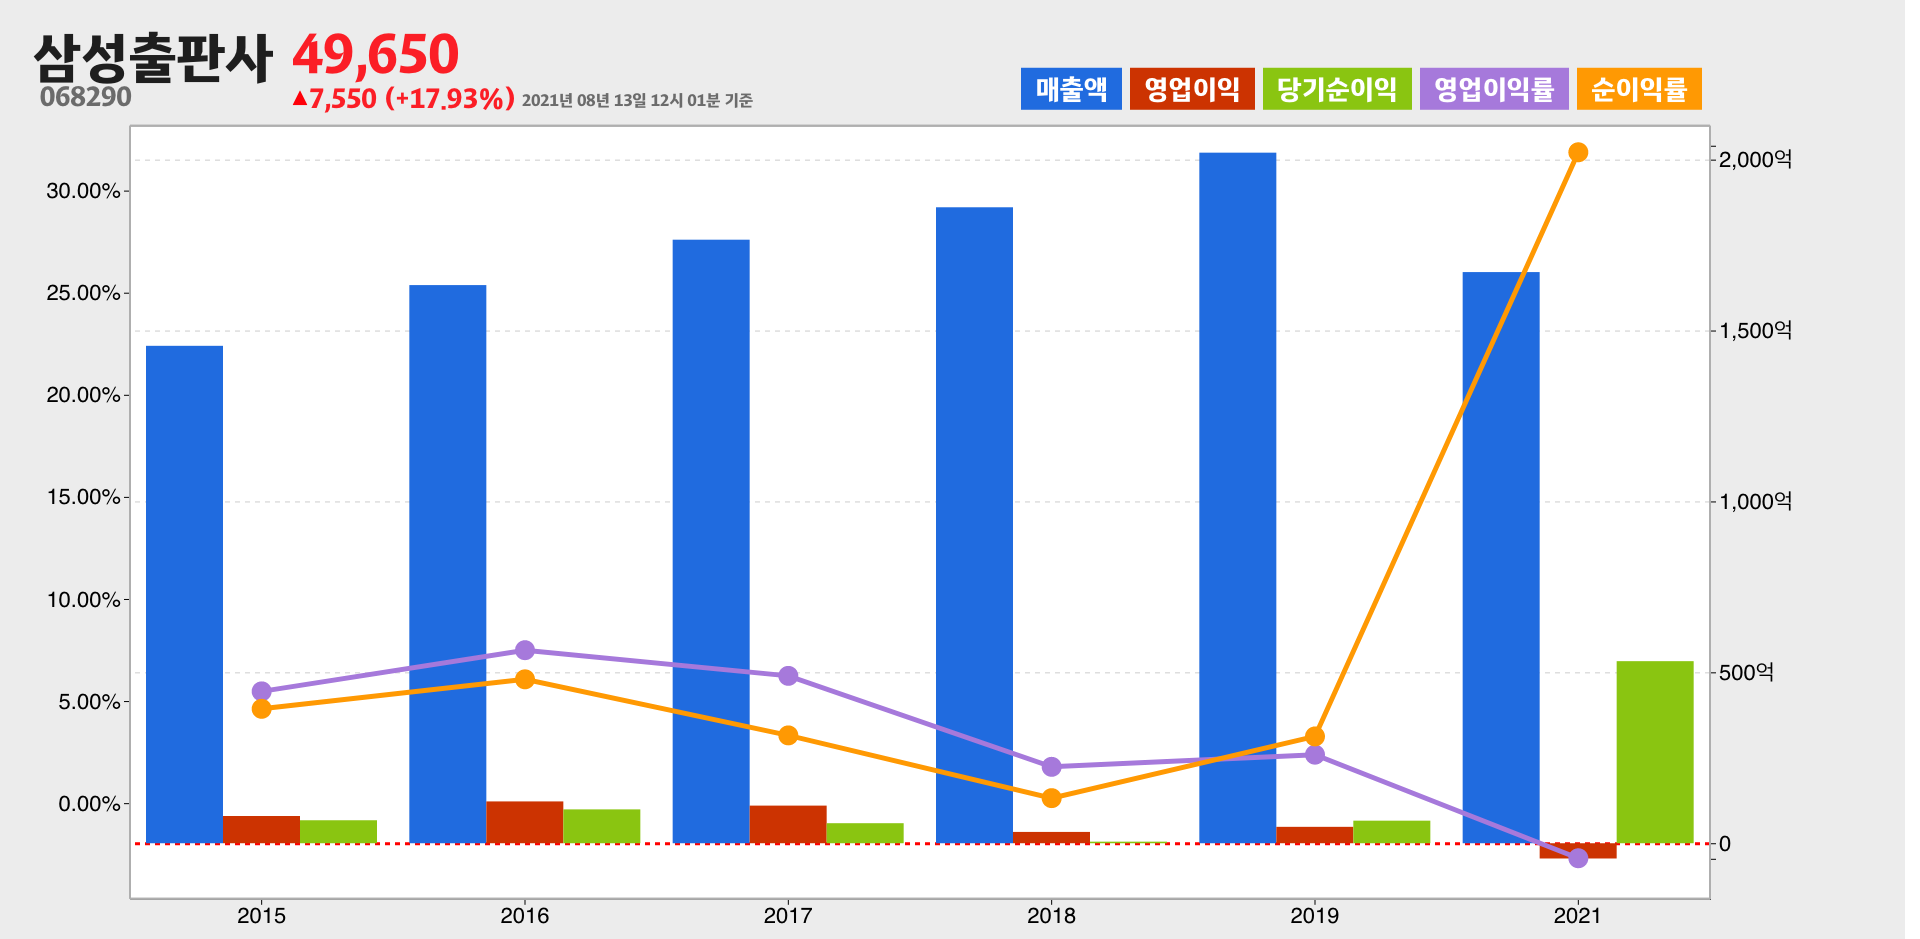Click the 15.00% left axis label
Screen dimensions: 1920x939
tap(83, 498)
